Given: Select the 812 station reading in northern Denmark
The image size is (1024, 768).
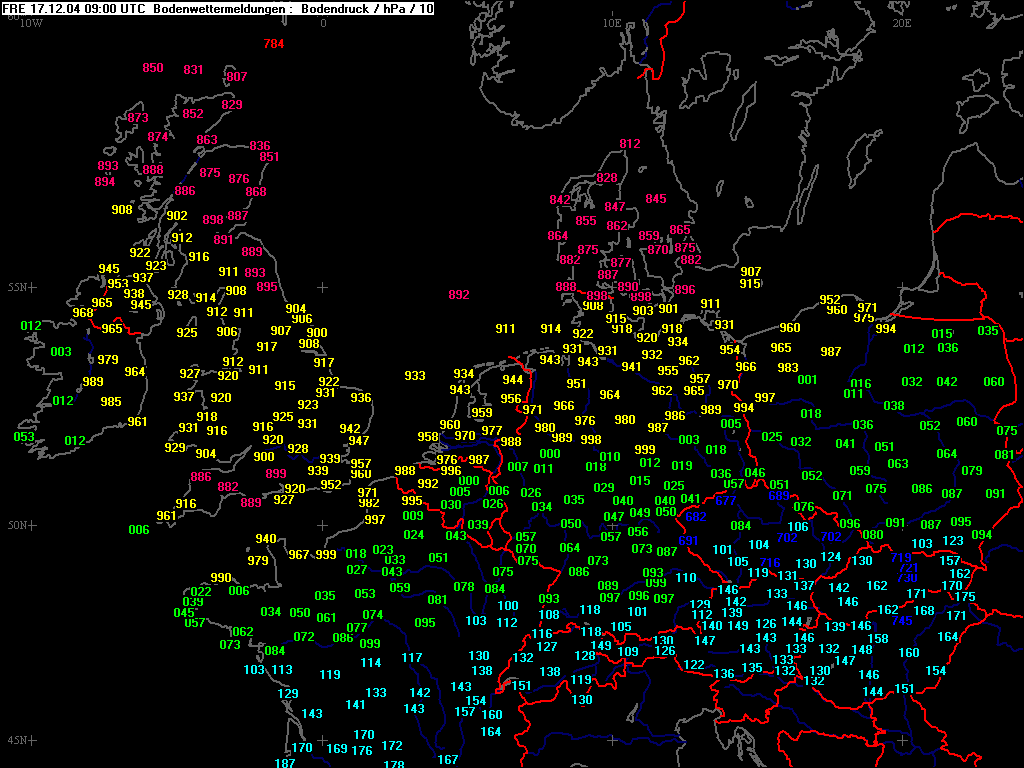Looking at the screenshot, I should click(x=630, y=144).
